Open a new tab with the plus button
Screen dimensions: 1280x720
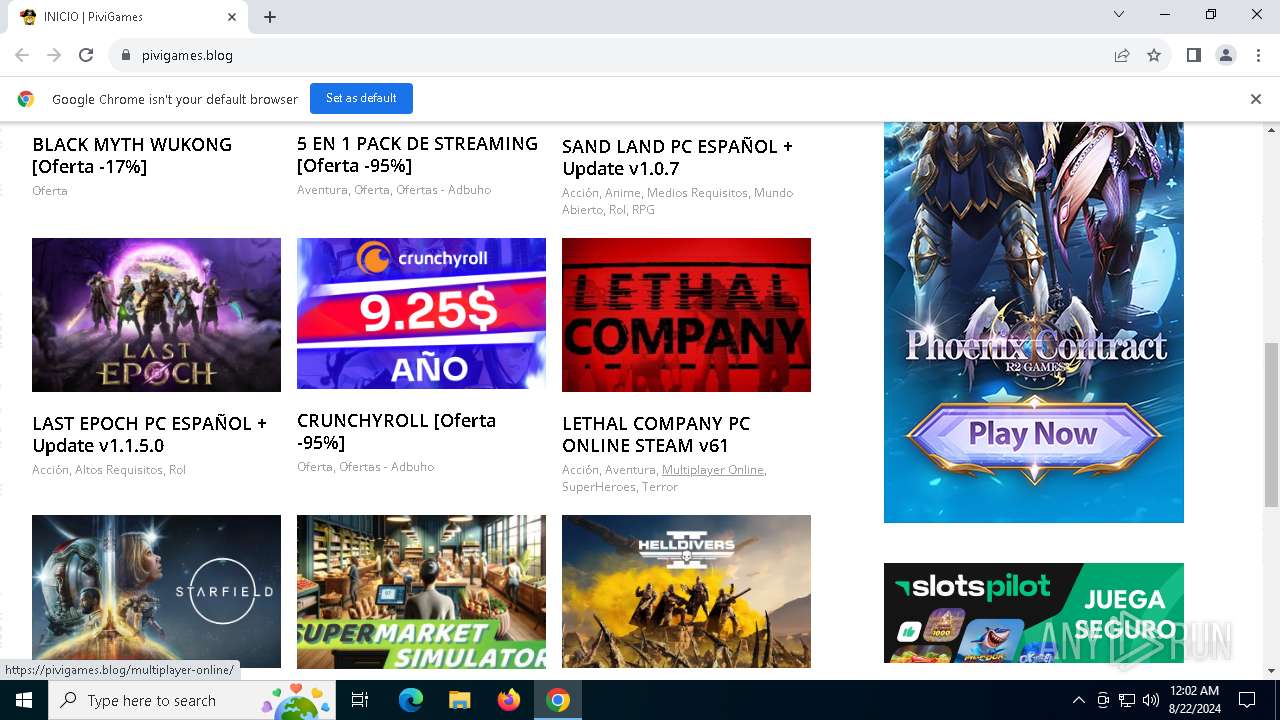click(x=270, y=17)
